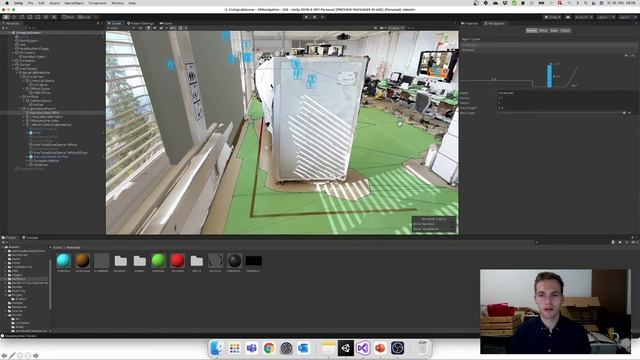Viewport: 640px width, 360px height.
Task: Open the Trash in the Dock
Action: pyautogui.click(x=422, y=348)
